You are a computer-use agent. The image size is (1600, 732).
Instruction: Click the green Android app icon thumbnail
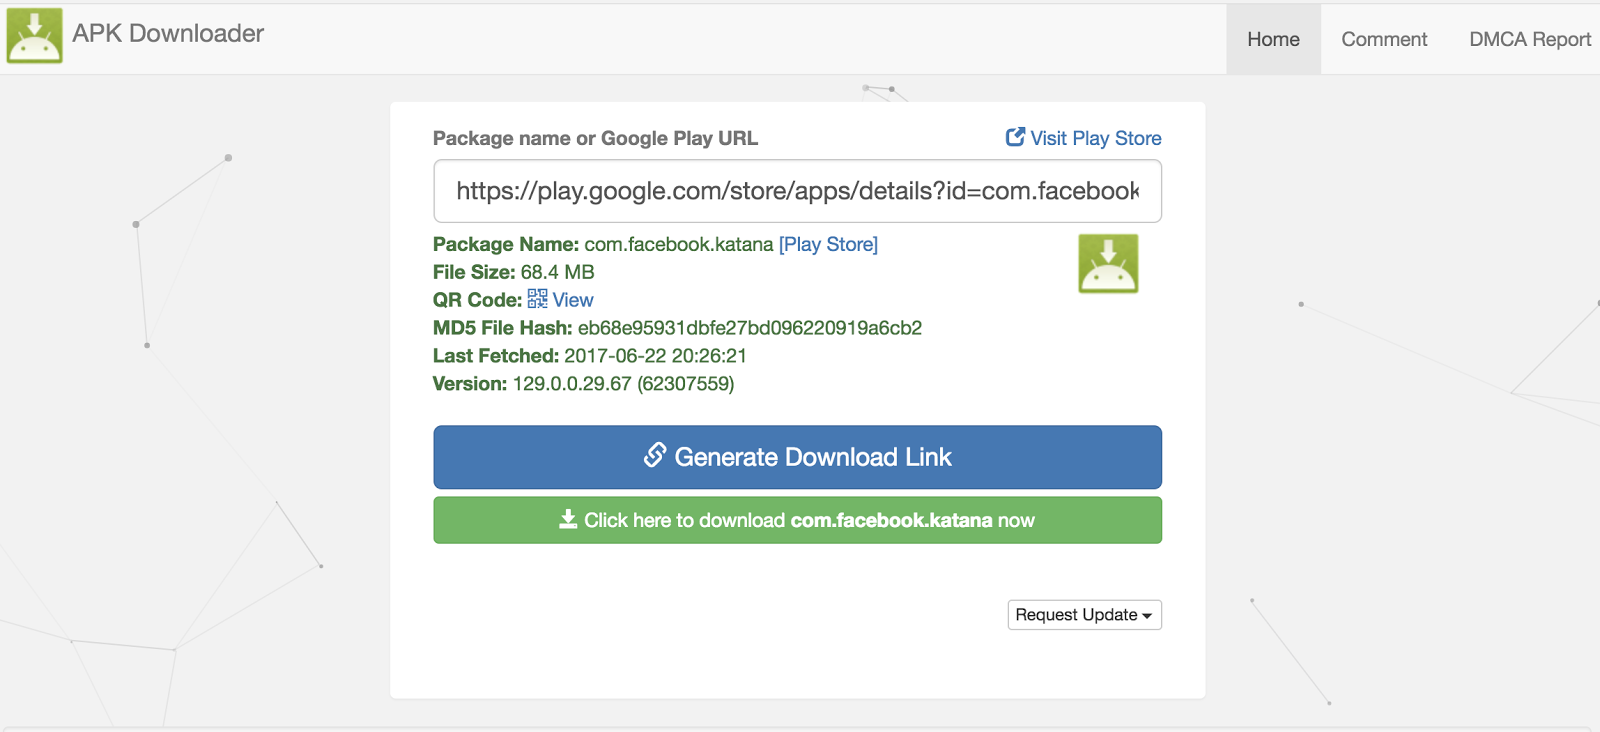[x=1108, y=264]
